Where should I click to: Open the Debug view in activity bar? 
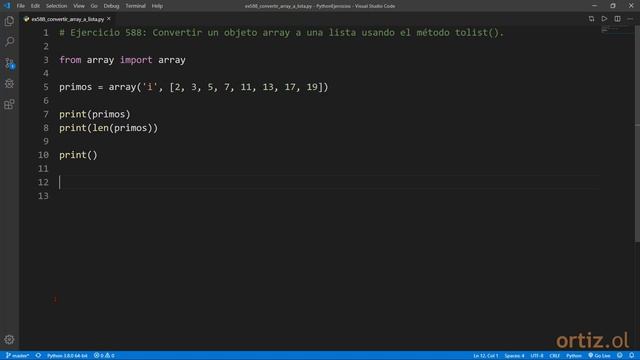[9, 84]
